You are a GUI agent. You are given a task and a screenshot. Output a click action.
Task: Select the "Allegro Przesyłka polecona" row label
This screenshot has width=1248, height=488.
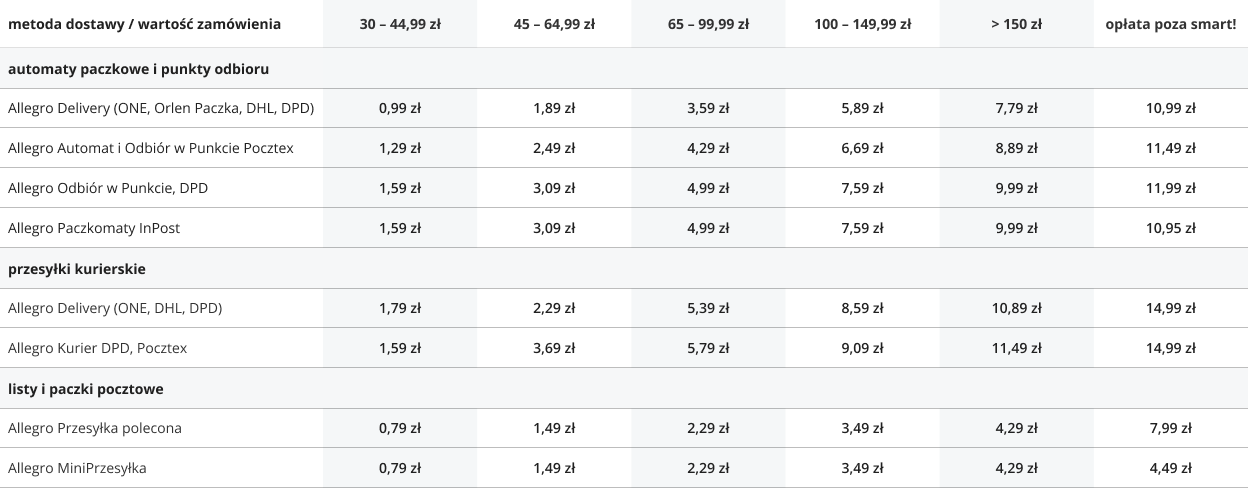coord(94,428)
